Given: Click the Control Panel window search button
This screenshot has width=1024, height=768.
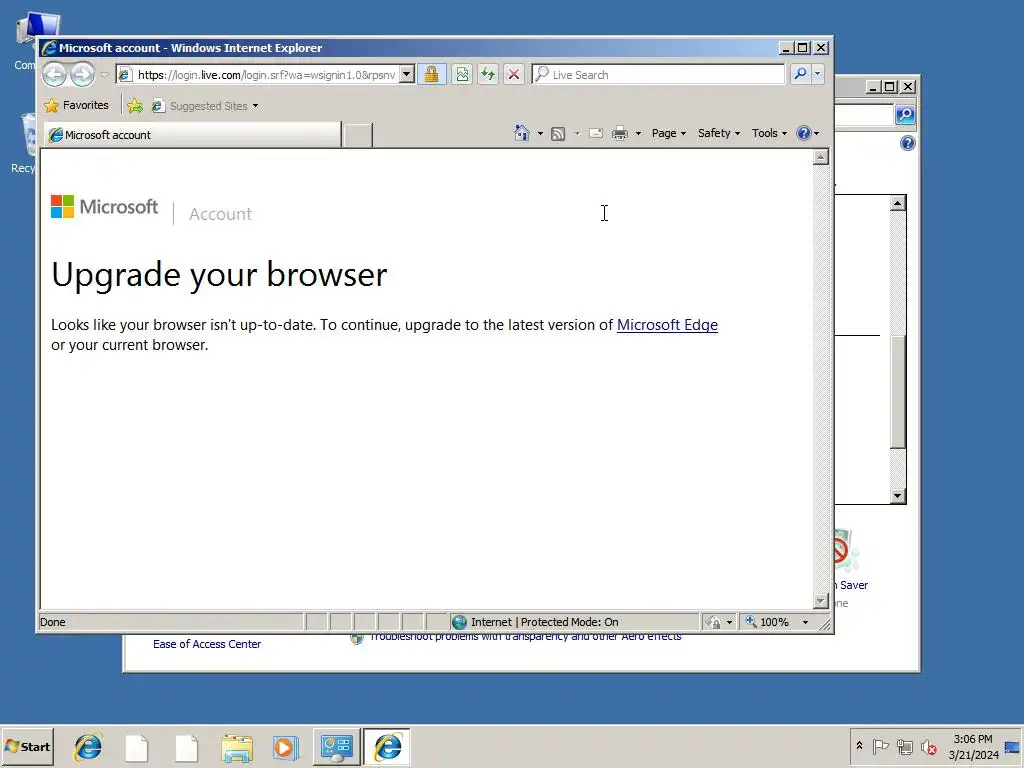Looking at the screenshot, I should point(905,115).
